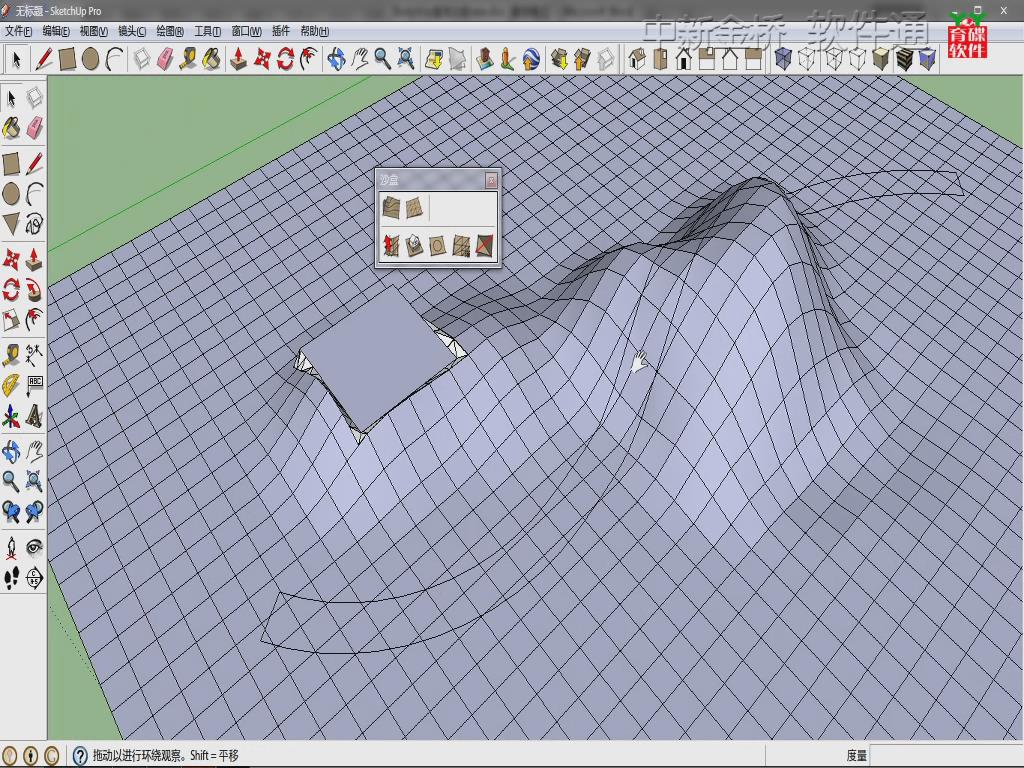Select the Axes tool

pos(11,417)
